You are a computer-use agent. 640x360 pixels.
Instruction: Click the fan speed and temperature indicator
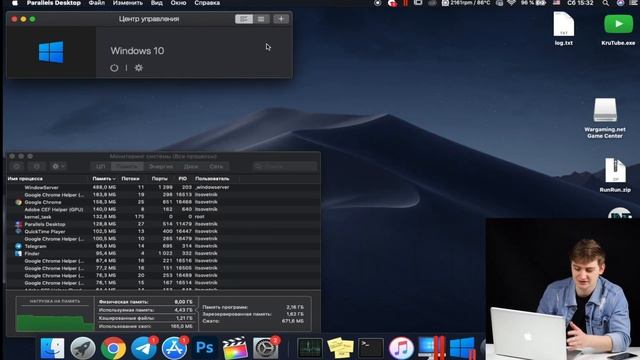point(467,3)
